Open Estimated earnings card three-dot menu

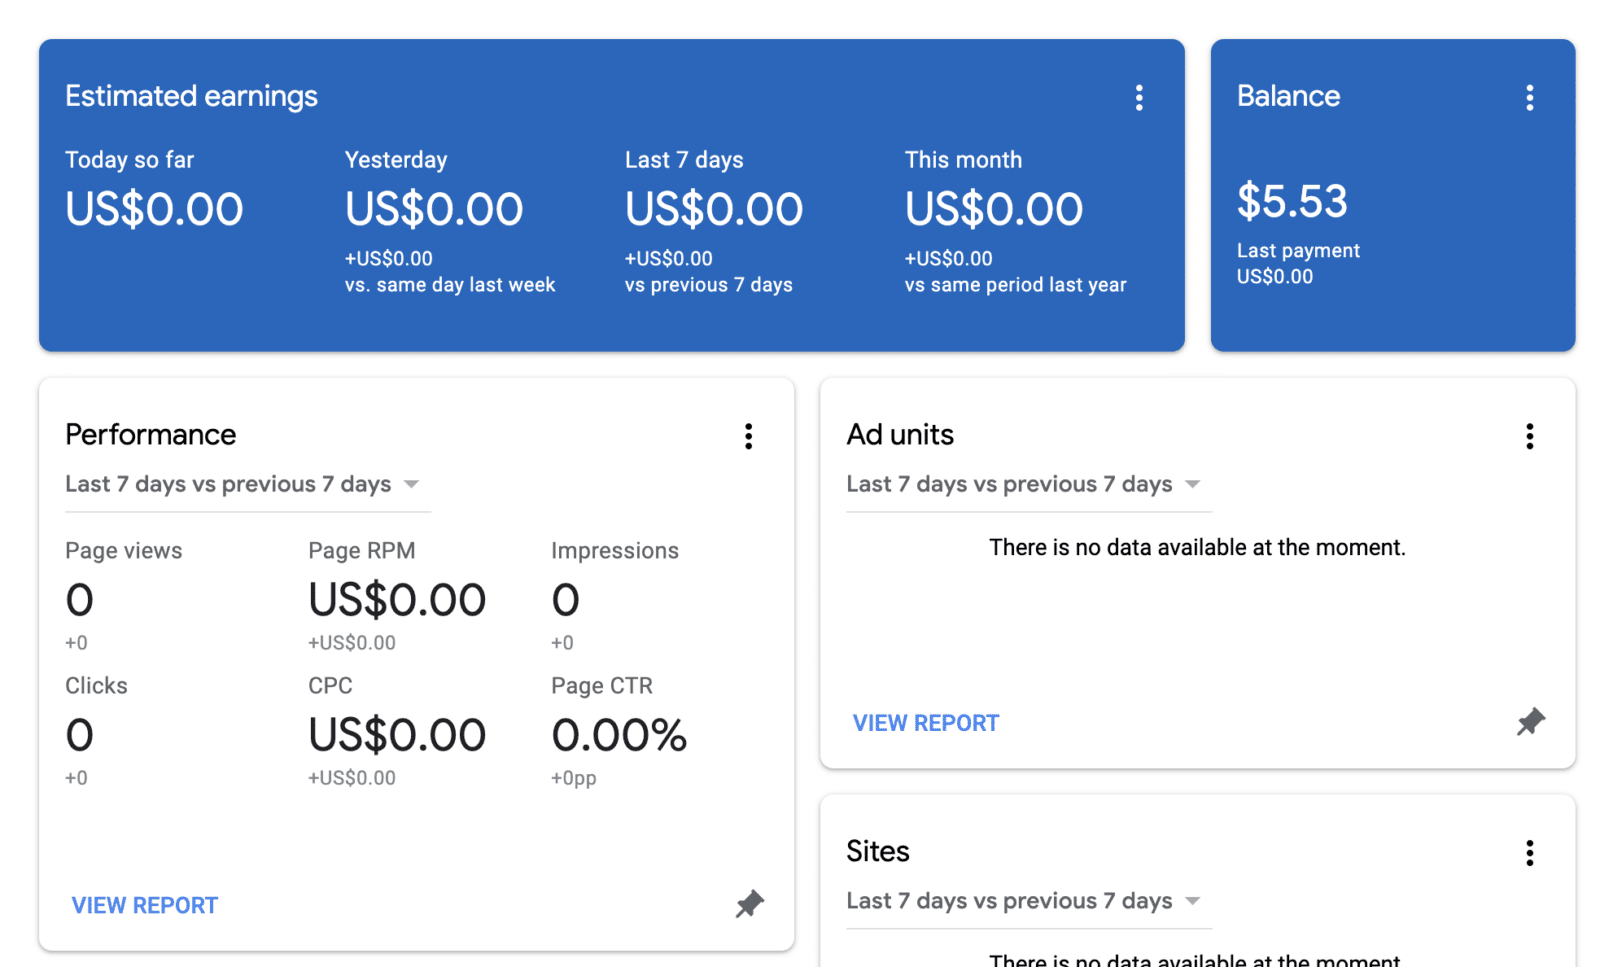point(1139,97)
